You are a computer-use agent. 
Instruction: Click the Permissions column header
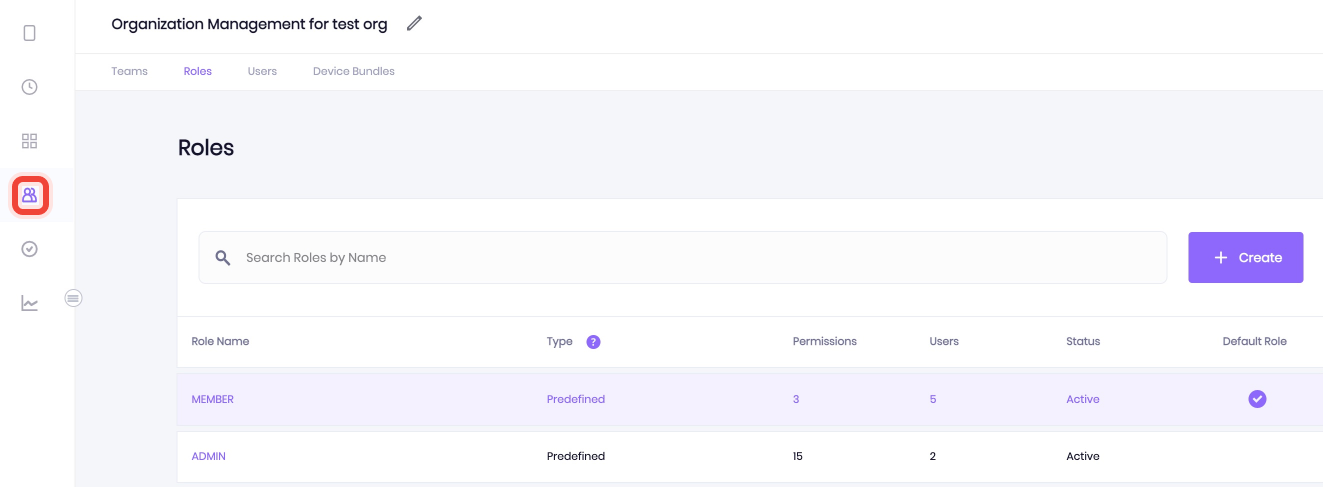point(825,341)
